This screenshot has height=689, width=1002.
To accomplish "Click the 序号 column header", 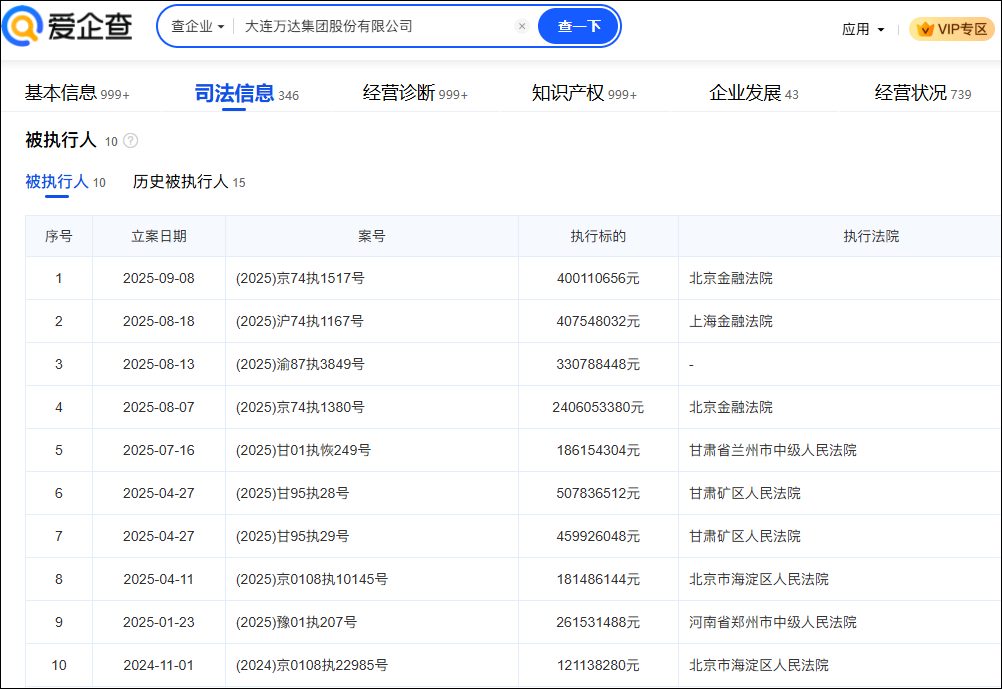I will [59, 236].
